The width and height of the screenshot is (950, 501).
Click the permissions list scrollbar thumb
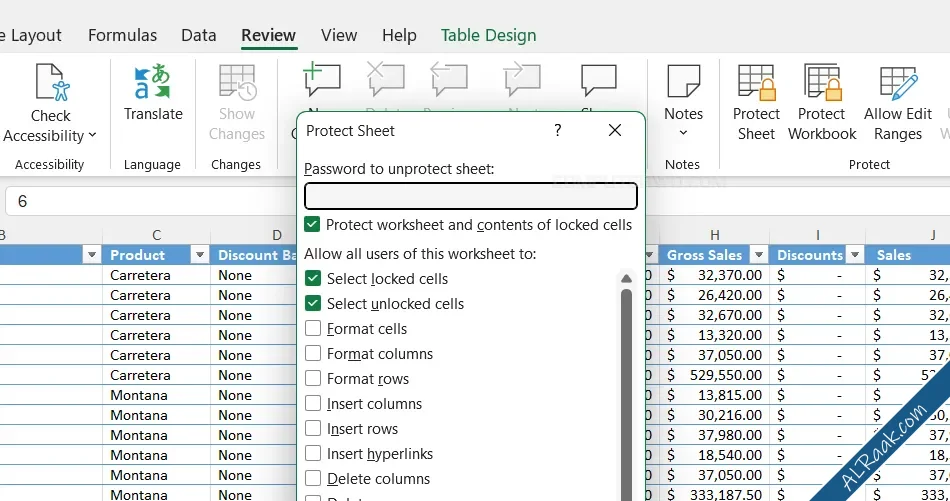click(x=626, y=394)
